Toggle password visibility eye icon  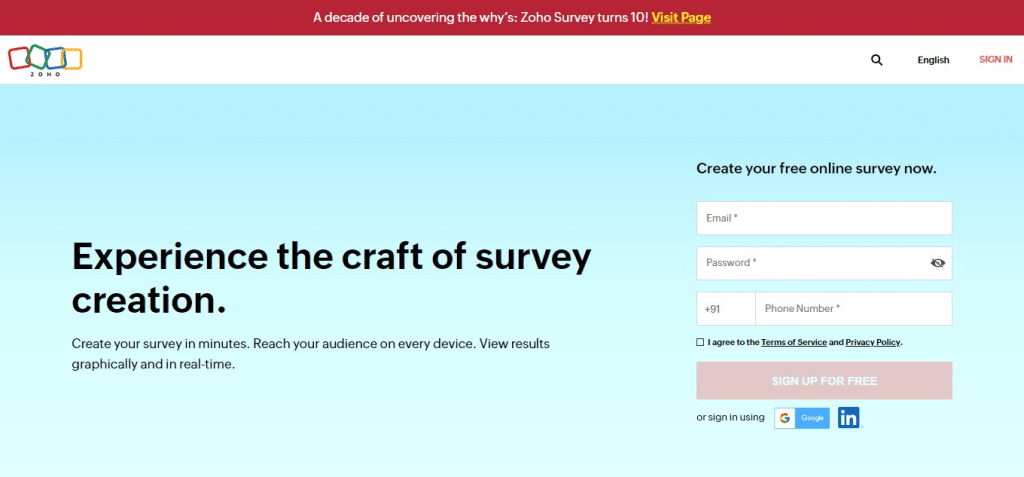click(938, 263)
